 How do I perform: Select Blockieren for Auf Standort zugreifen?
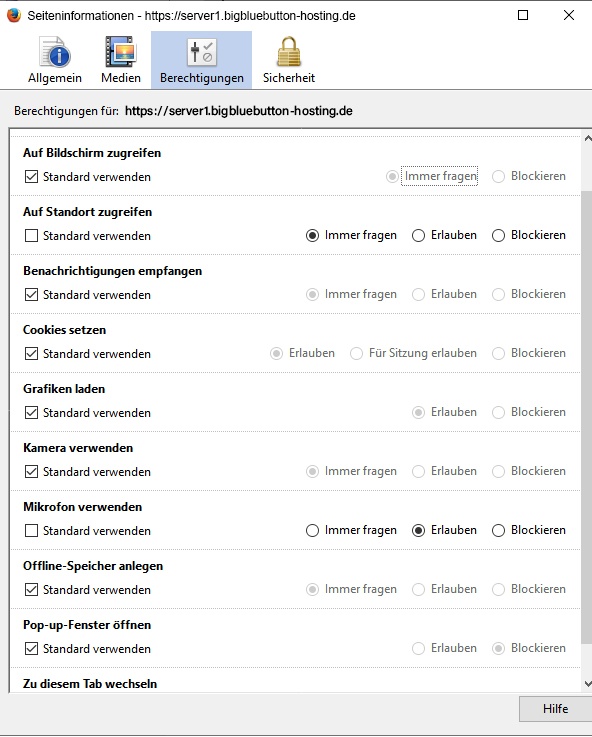point(498,235)
